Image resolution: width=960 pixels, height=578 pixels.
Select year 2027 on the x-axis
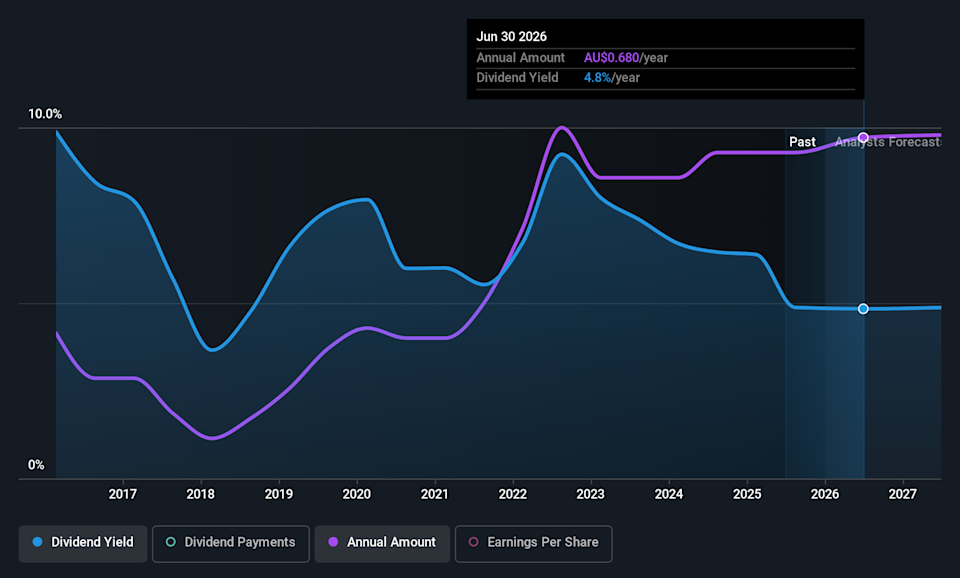tap(903, 494)
